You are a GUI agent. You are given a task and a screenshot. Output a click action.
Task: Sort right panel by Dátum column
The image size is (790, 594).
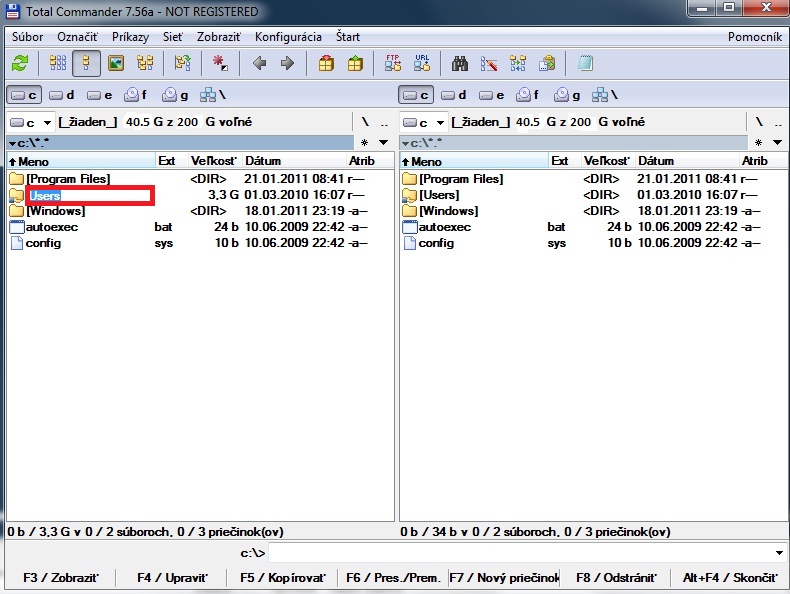pyautogui.click(x=687, y=161)
